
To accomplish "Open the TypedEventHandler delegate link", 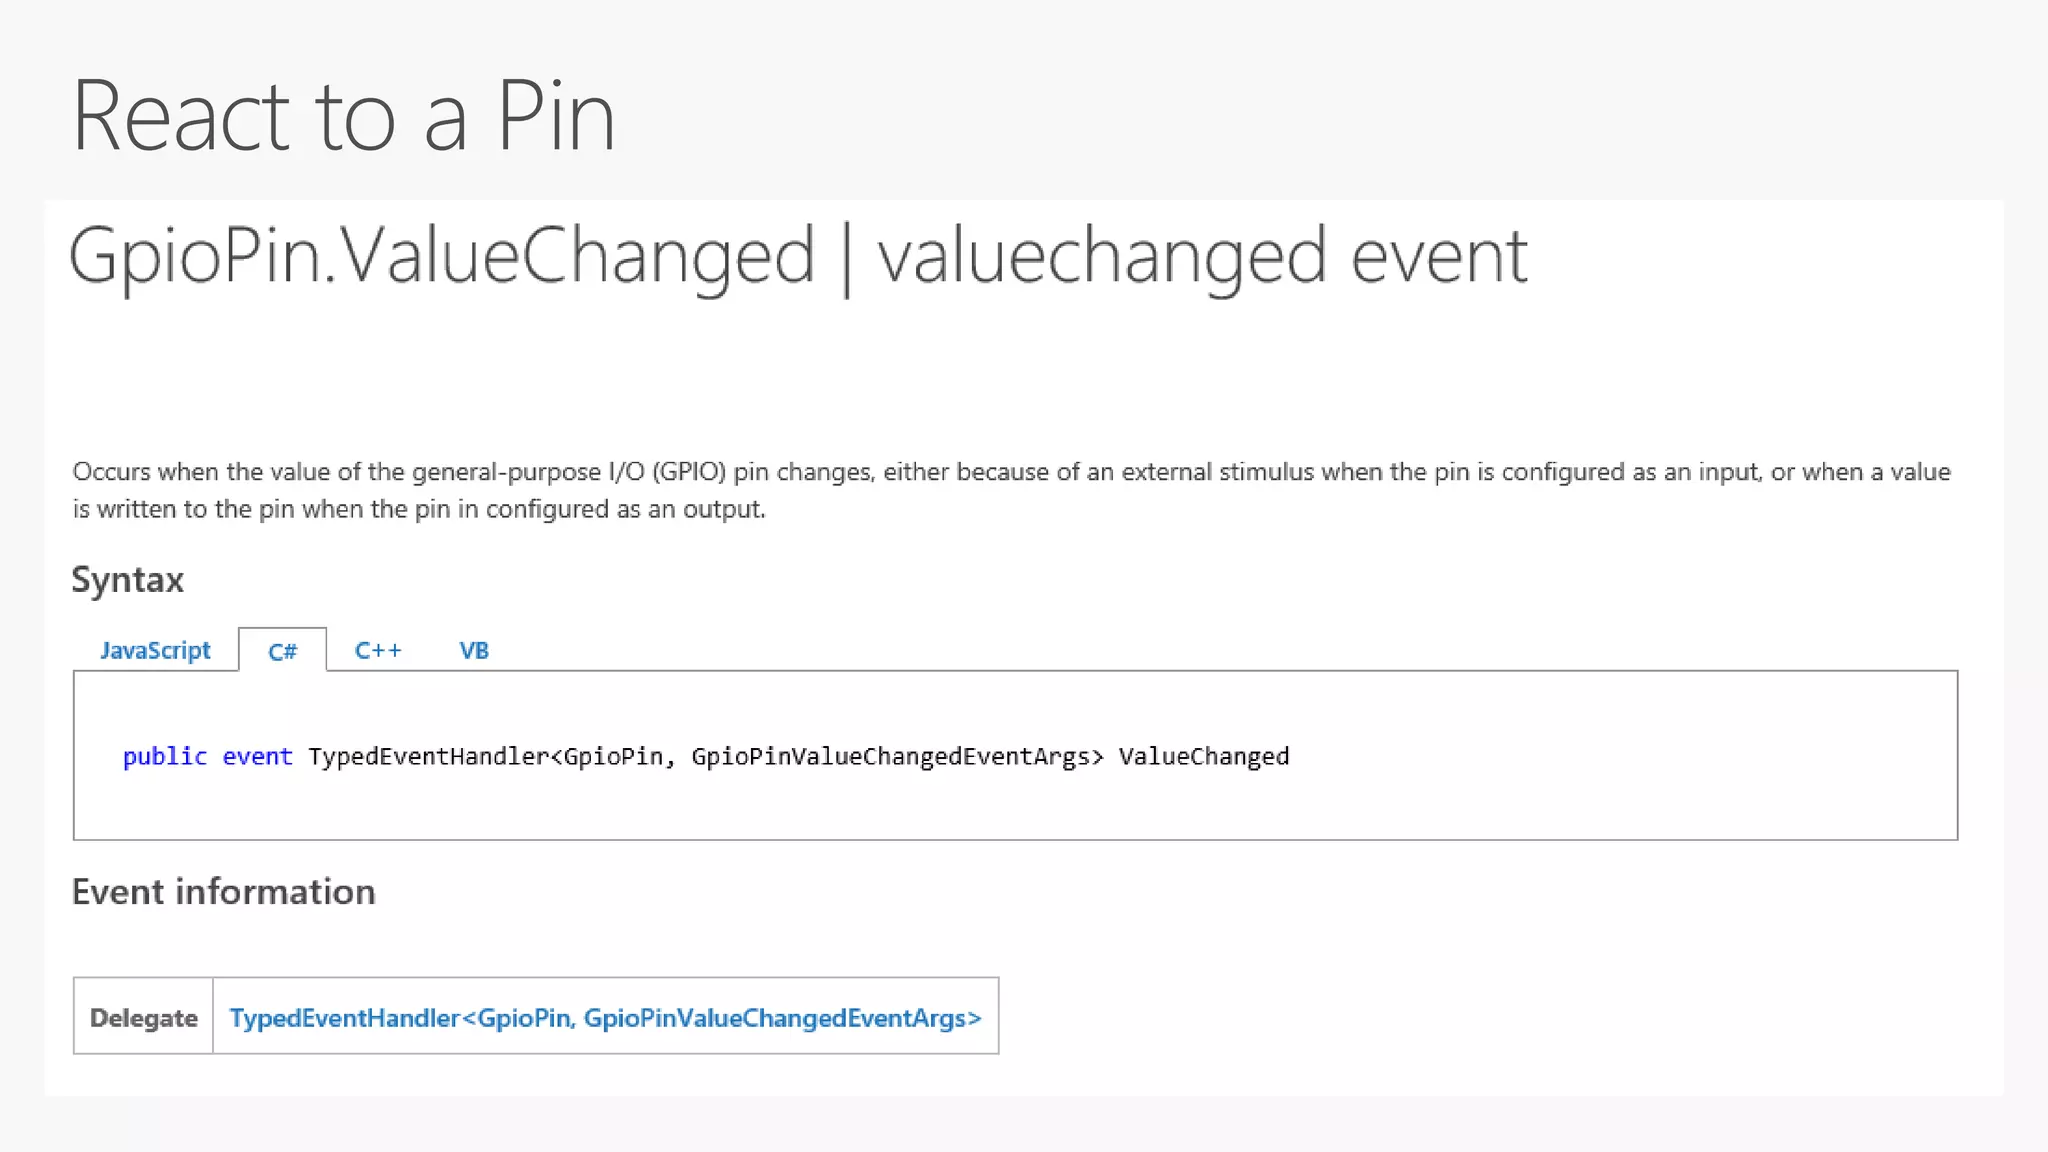I will (605, 1018).
